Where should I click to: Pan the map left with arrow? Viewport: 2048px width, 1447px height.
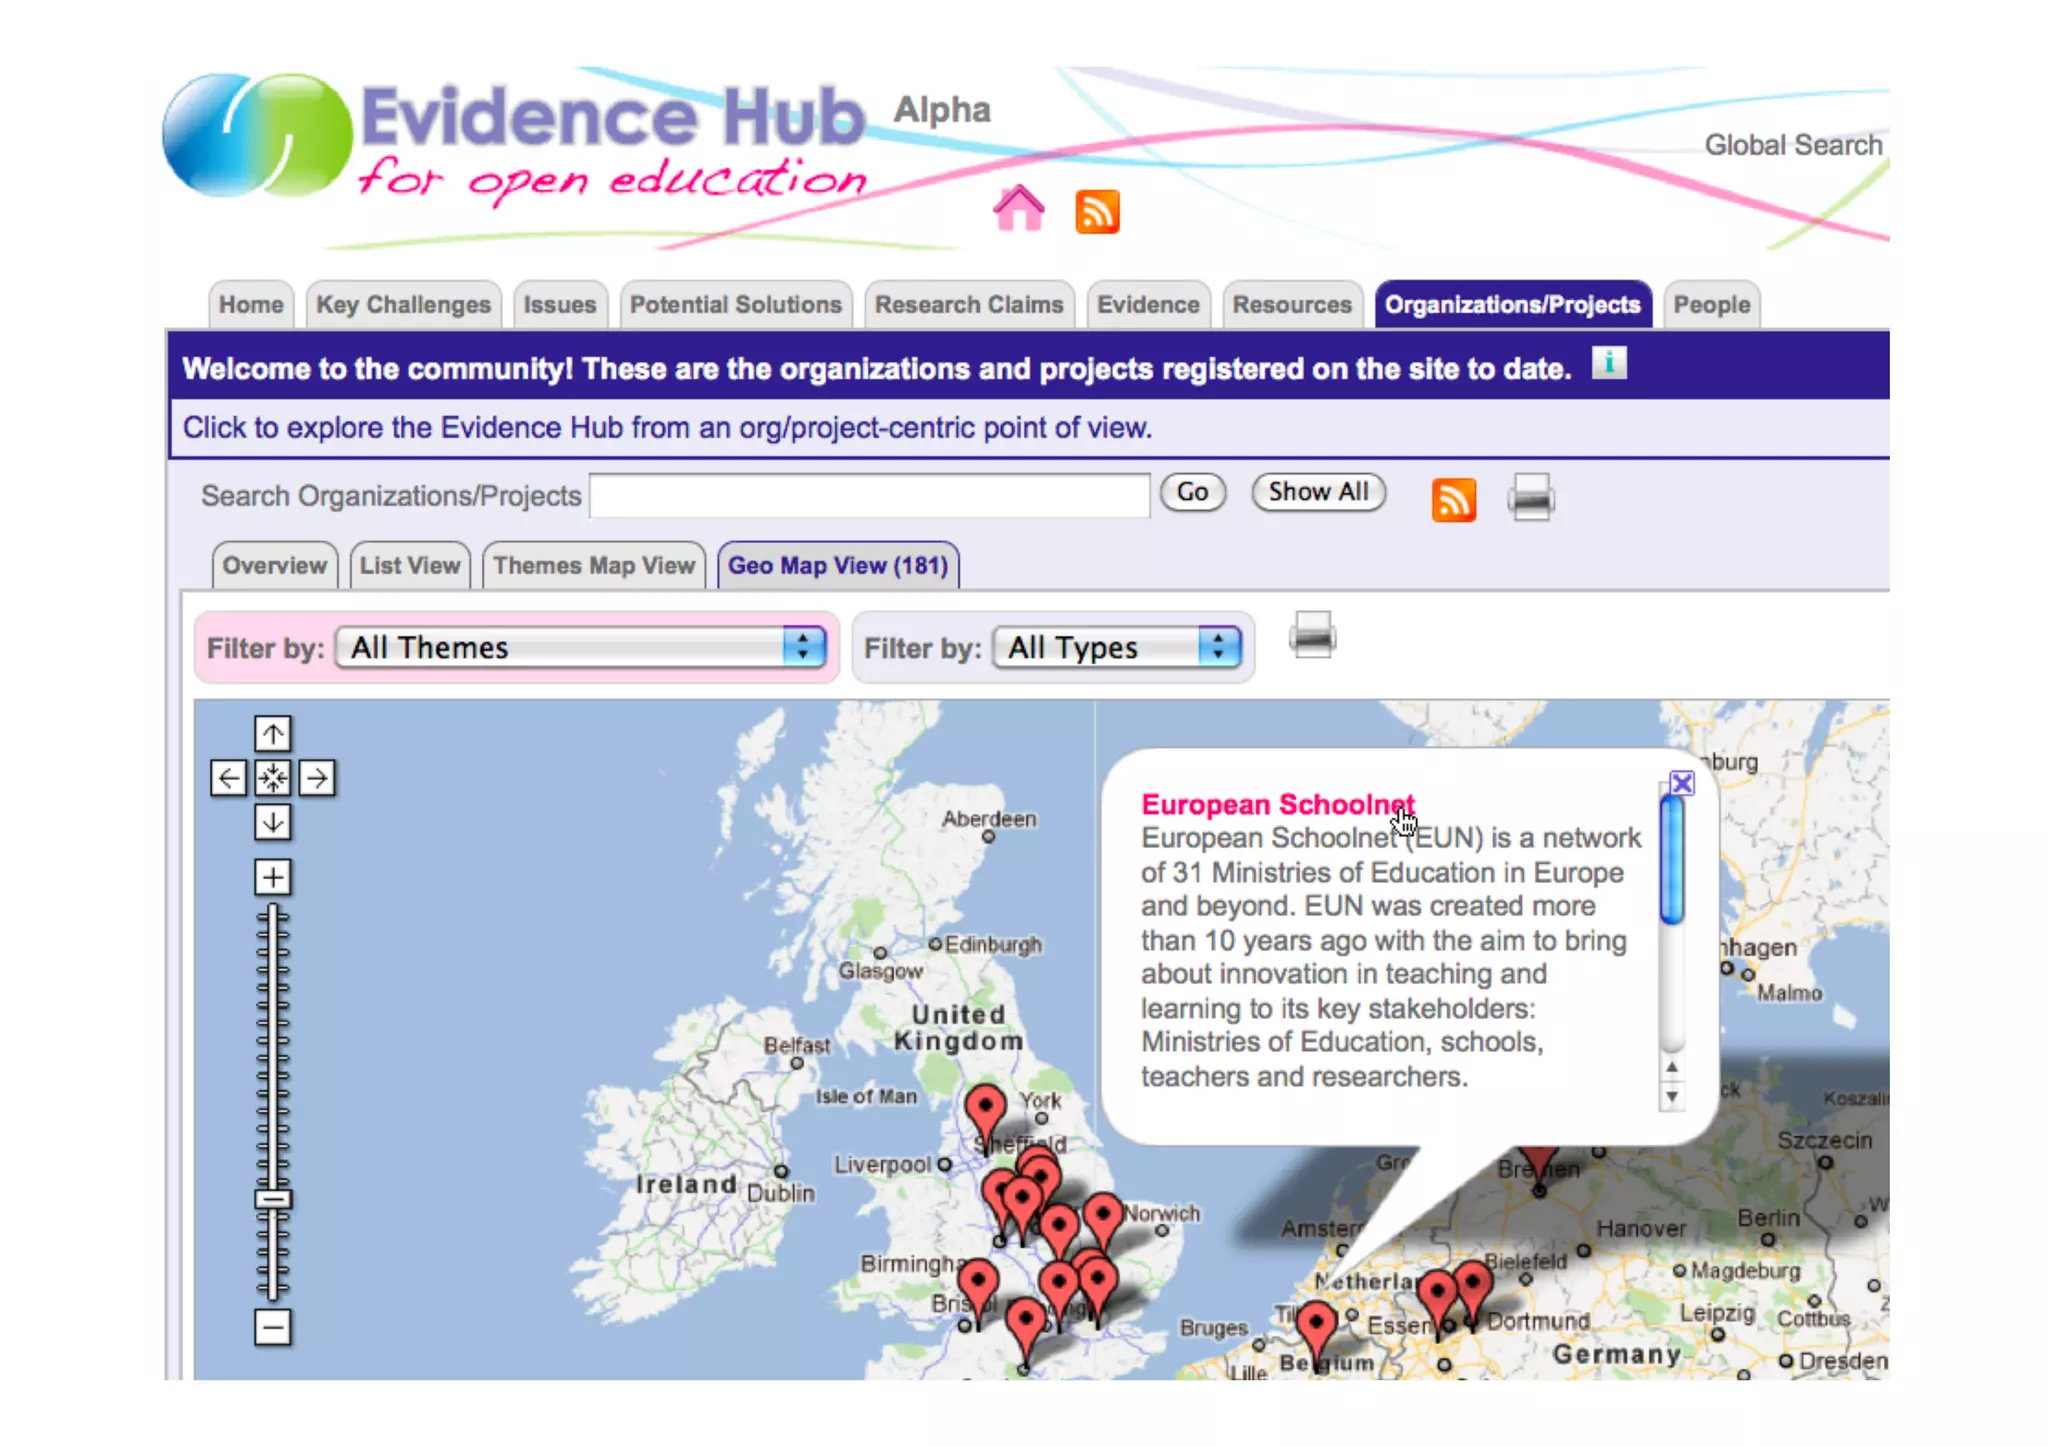click(228, 777)
